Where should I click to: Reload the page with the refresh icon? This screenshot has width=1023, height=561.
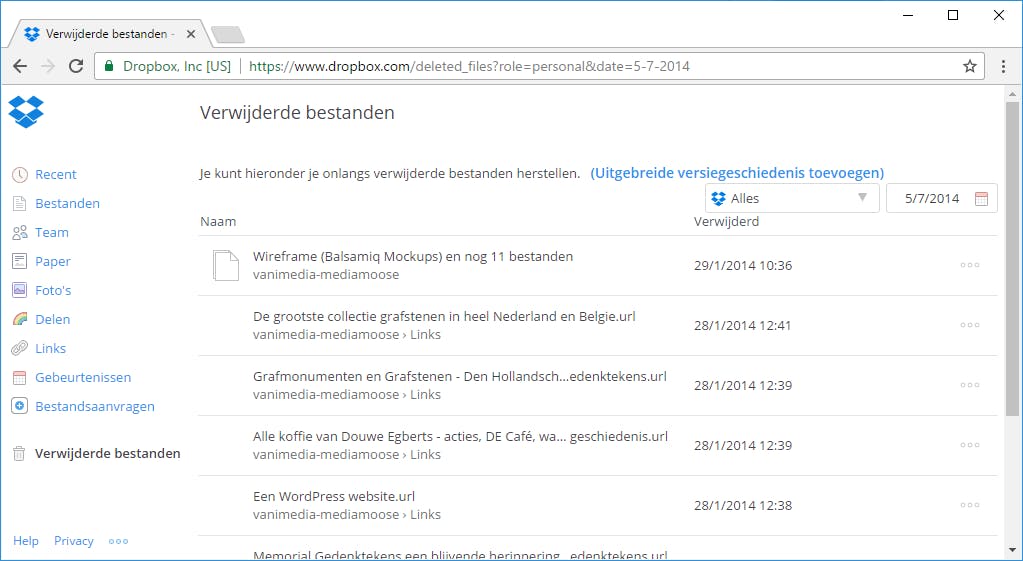tap(76, 66)
